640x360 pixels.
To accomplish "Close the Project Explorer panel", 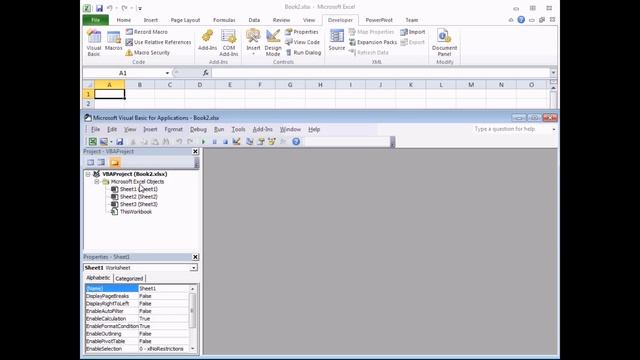I will pos(195,151).
